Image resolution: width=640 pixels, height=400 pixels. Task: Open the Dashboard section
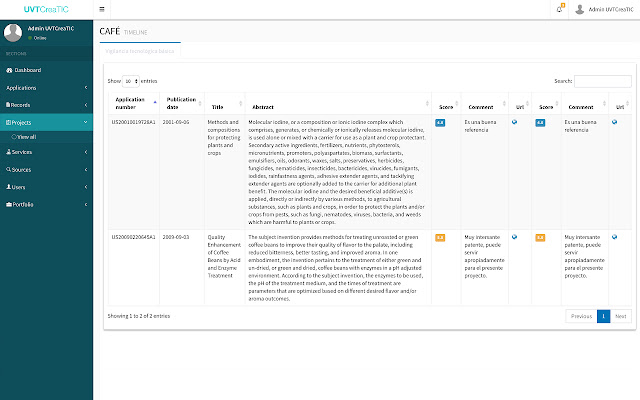(28, 70)
